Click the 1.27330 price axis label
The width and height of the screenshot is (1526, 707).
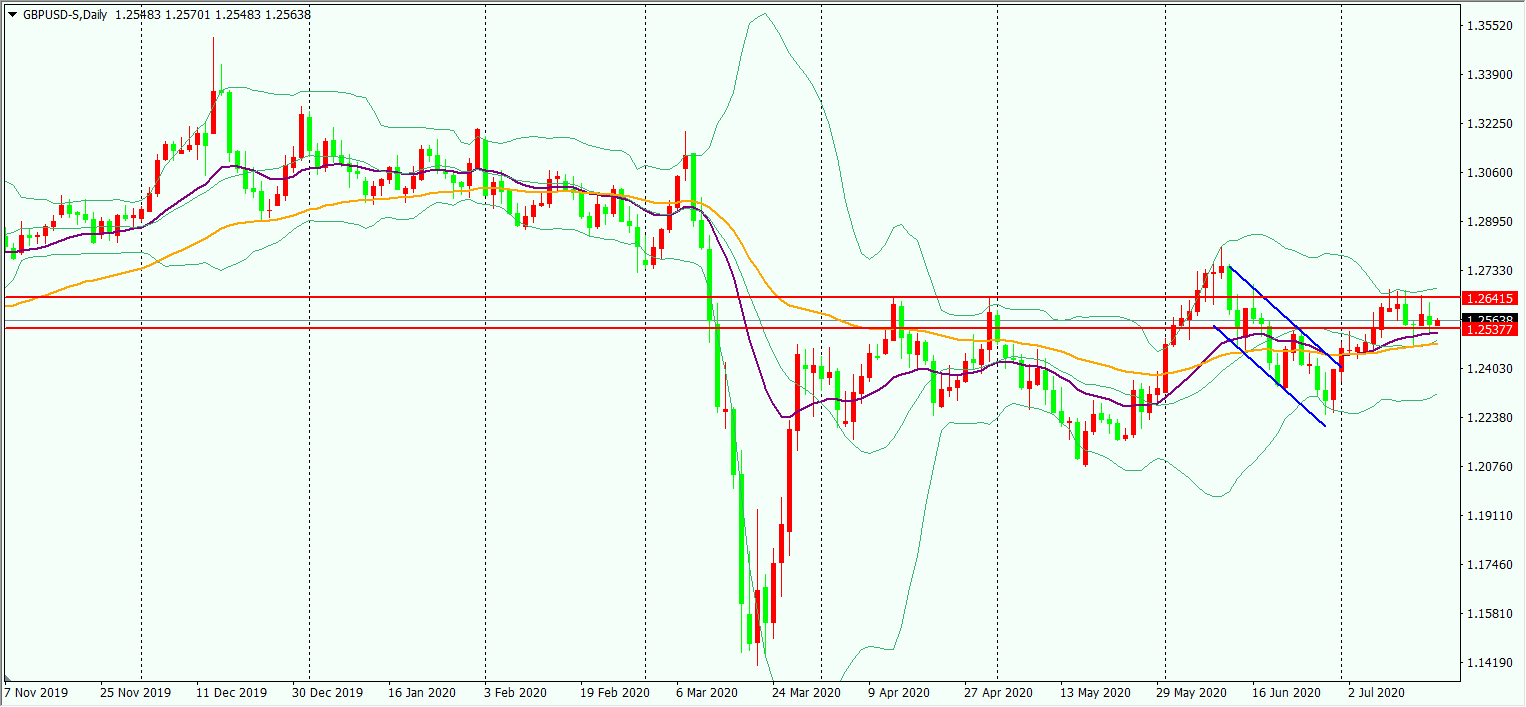tap(1489, 271)
